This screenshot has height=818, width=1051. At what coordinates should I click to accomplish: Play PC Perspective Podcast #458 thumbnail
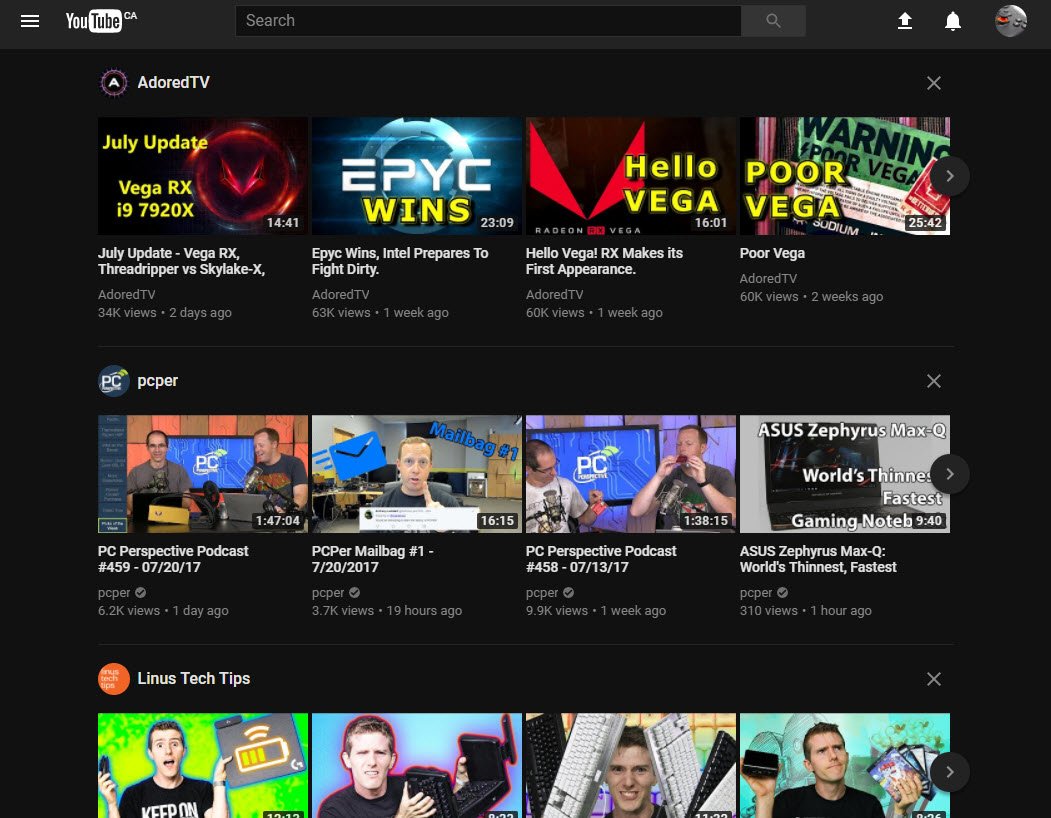click(630, 474)
